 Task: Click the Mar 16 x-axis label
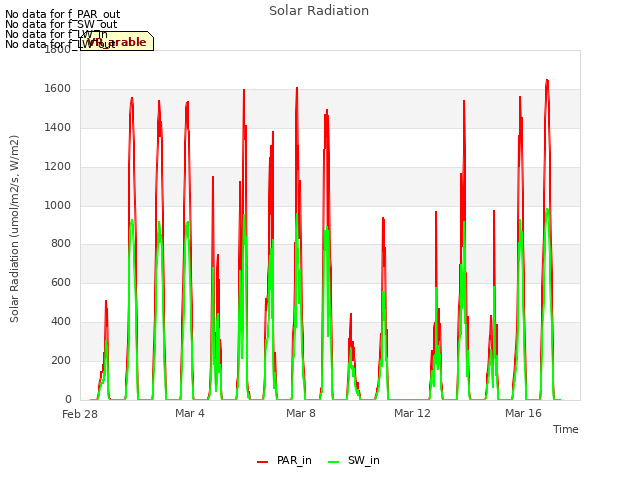point(523,413)
